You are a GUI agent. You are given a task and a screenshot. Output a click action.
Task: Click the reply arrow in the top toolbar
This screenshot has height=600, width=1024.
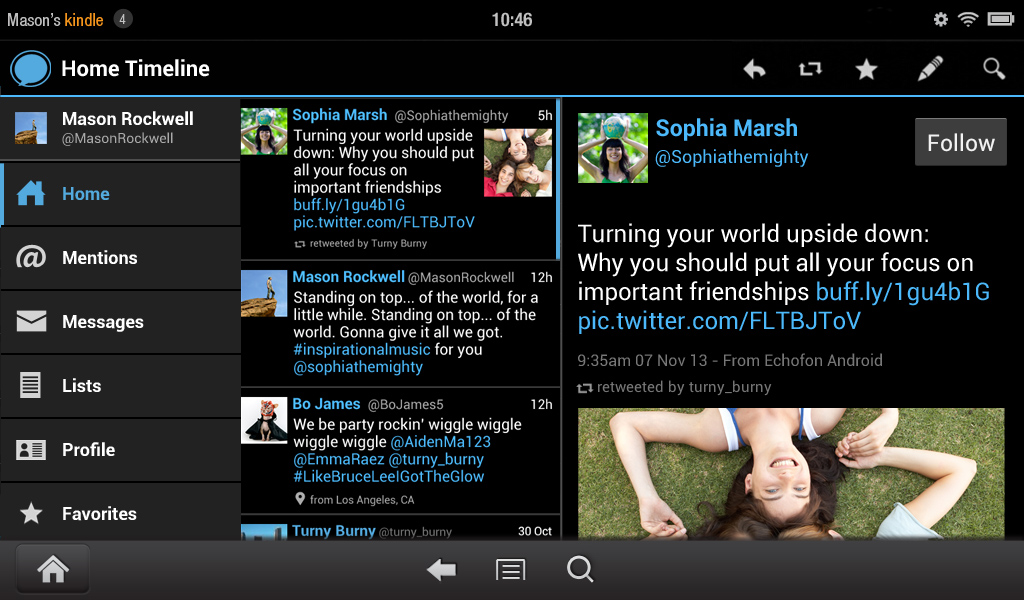click(754, 68)
